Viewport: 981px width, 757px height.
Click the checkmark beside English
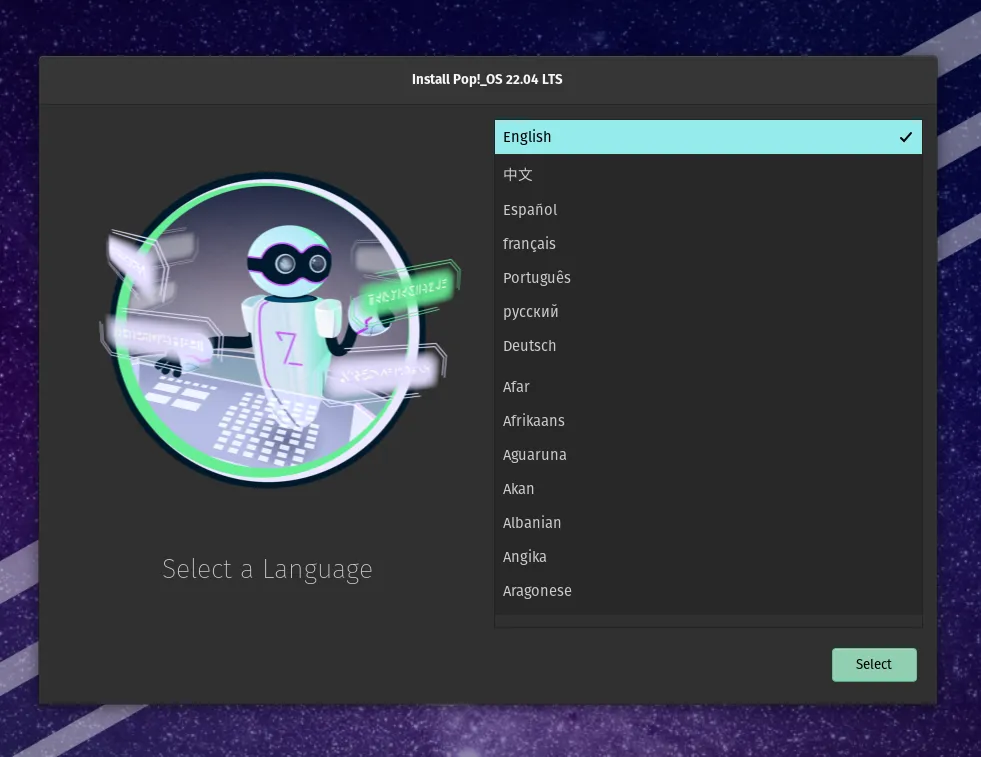[905, 137]
